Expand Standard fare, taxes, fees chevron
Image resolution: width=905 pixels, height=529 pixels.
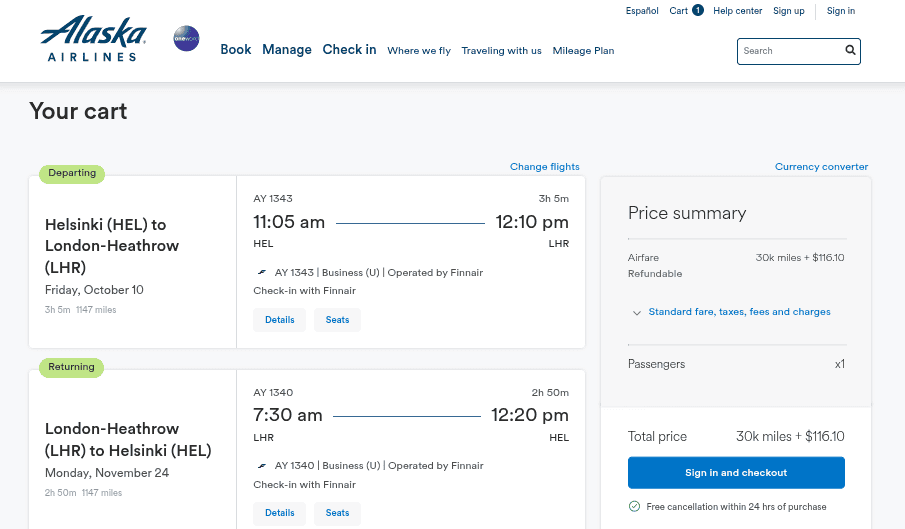pos(637,313)
